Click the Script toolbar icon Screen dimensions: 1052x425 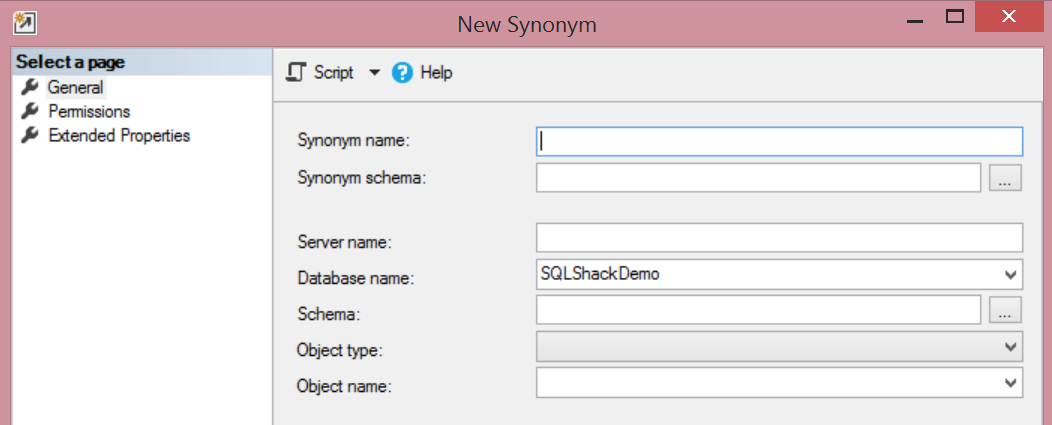point(297,72)
